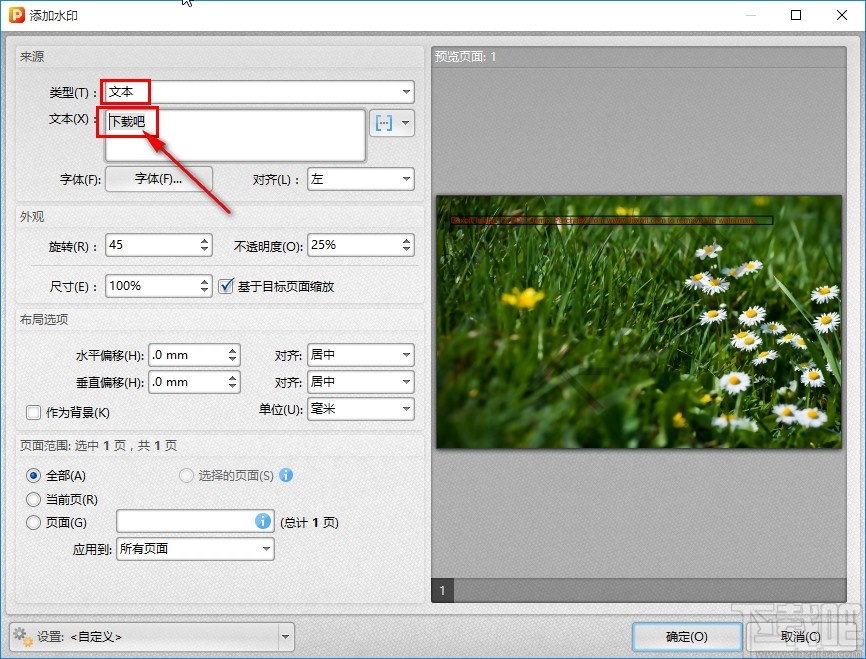The width and height of the screenshot is (866, 659).
Task: Increase the 旋转 rotation value
Action: (x=205, y=240)
